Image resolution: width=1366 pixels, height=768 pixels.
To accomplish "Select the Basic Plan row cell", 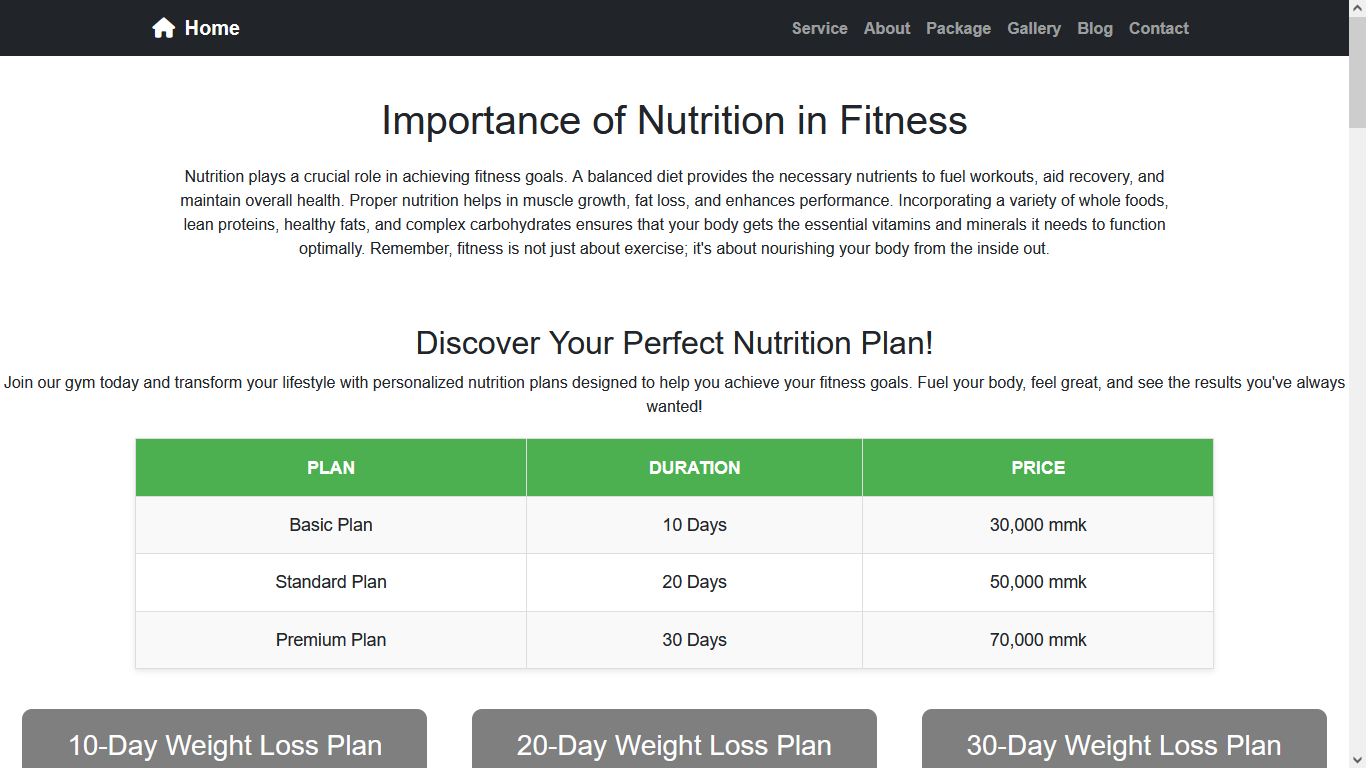I will pos(331,525).
